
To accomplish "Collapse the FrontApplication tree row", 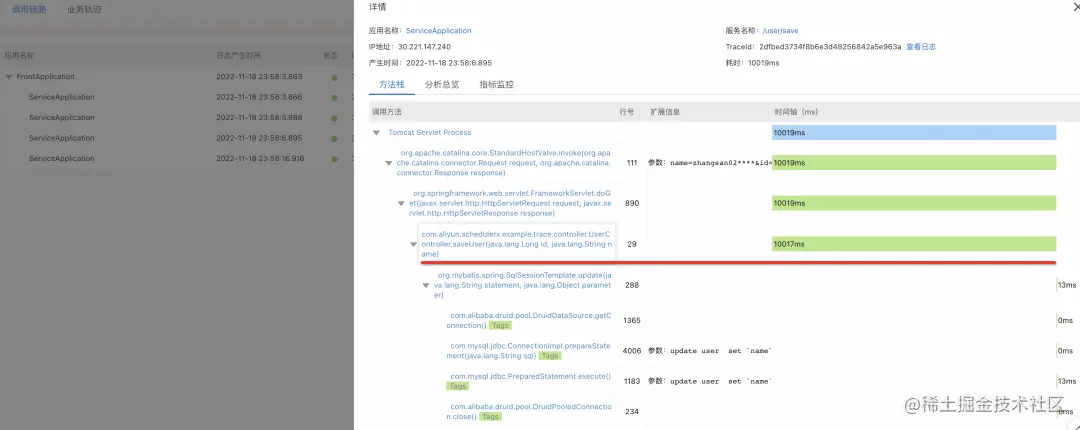I will pyautogui.click(x=9, y=76).
